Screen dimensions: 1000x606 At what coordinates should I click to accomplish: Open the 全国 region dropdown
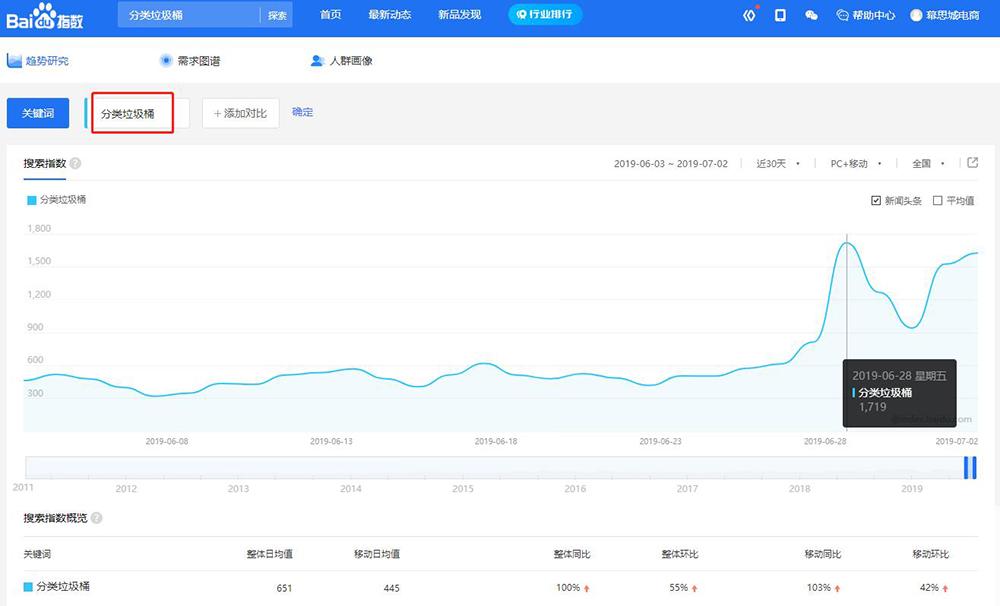[x=926, y=164]
